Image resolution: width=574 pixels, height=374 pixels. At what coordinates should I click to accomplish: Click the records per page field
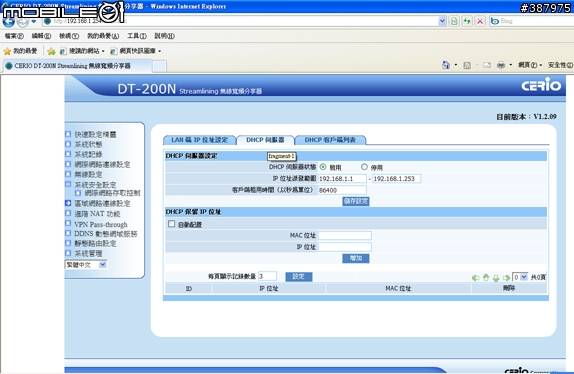point(267,276)
